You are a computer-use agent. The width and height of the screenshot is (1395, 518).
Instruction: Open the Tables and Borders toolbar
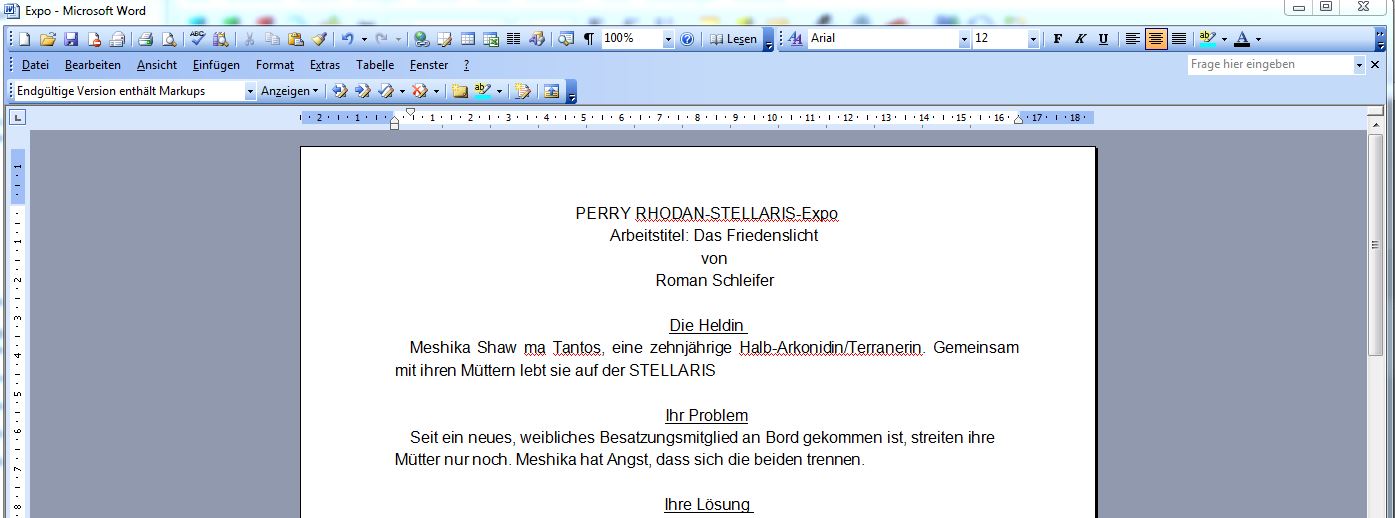445,39
